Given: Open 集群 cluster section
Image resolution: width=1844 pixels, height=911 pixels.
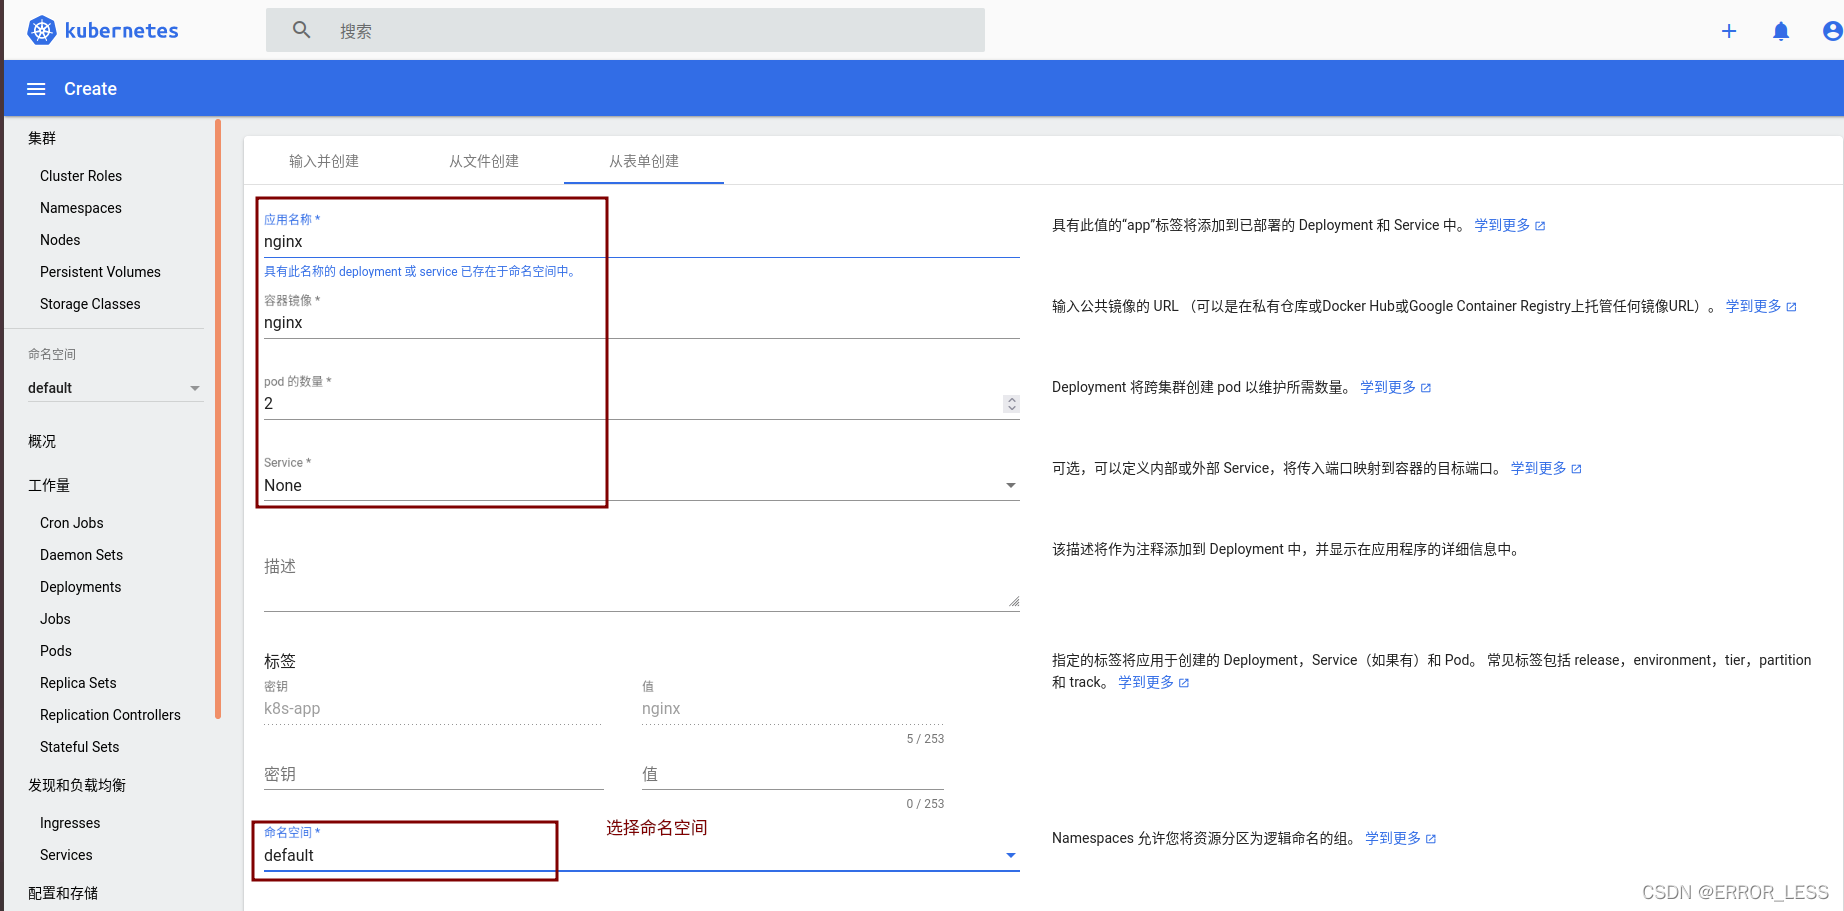Looking at the screenshot, I should (42, 138).
